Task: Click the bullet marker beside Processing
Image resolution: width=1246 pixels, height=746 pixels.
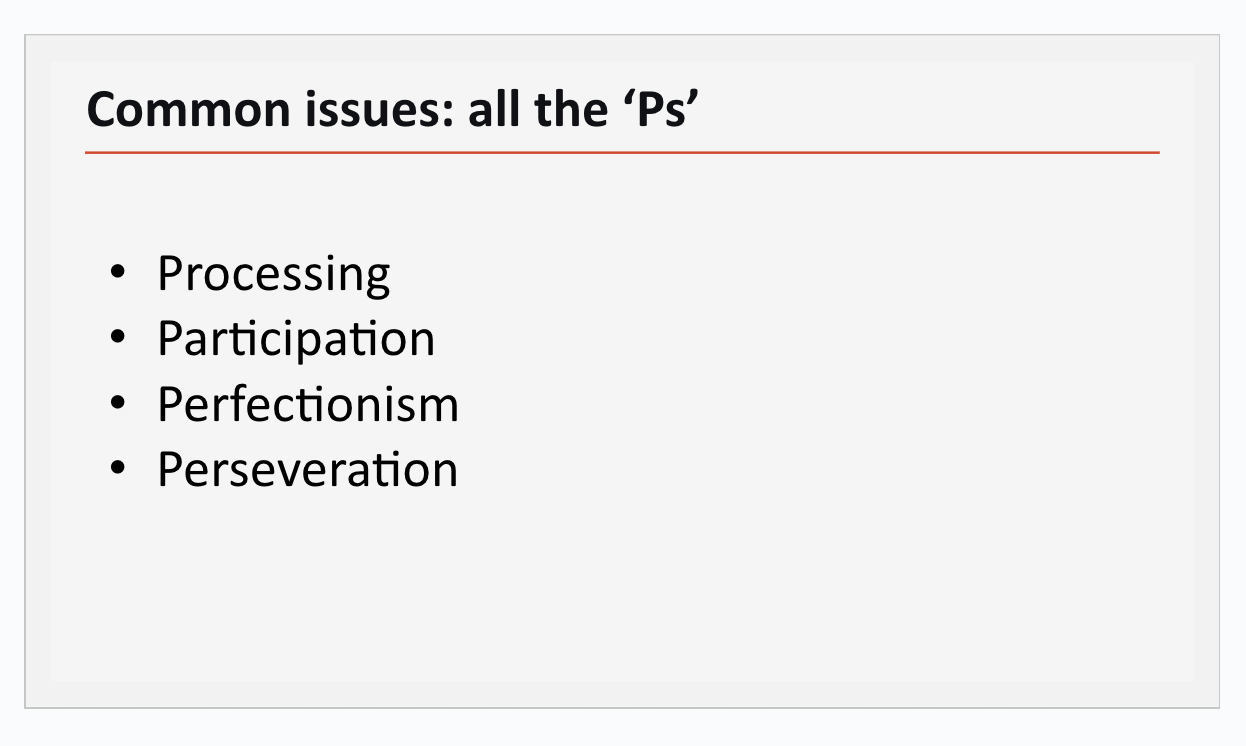Action: click(x=119, y=272)
